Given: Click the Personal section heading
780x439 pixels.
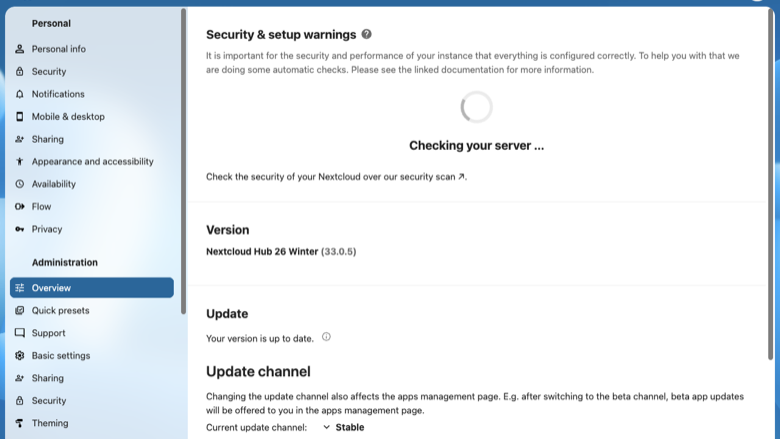Looking at the screenshot, I should click(x=51, y=23).
